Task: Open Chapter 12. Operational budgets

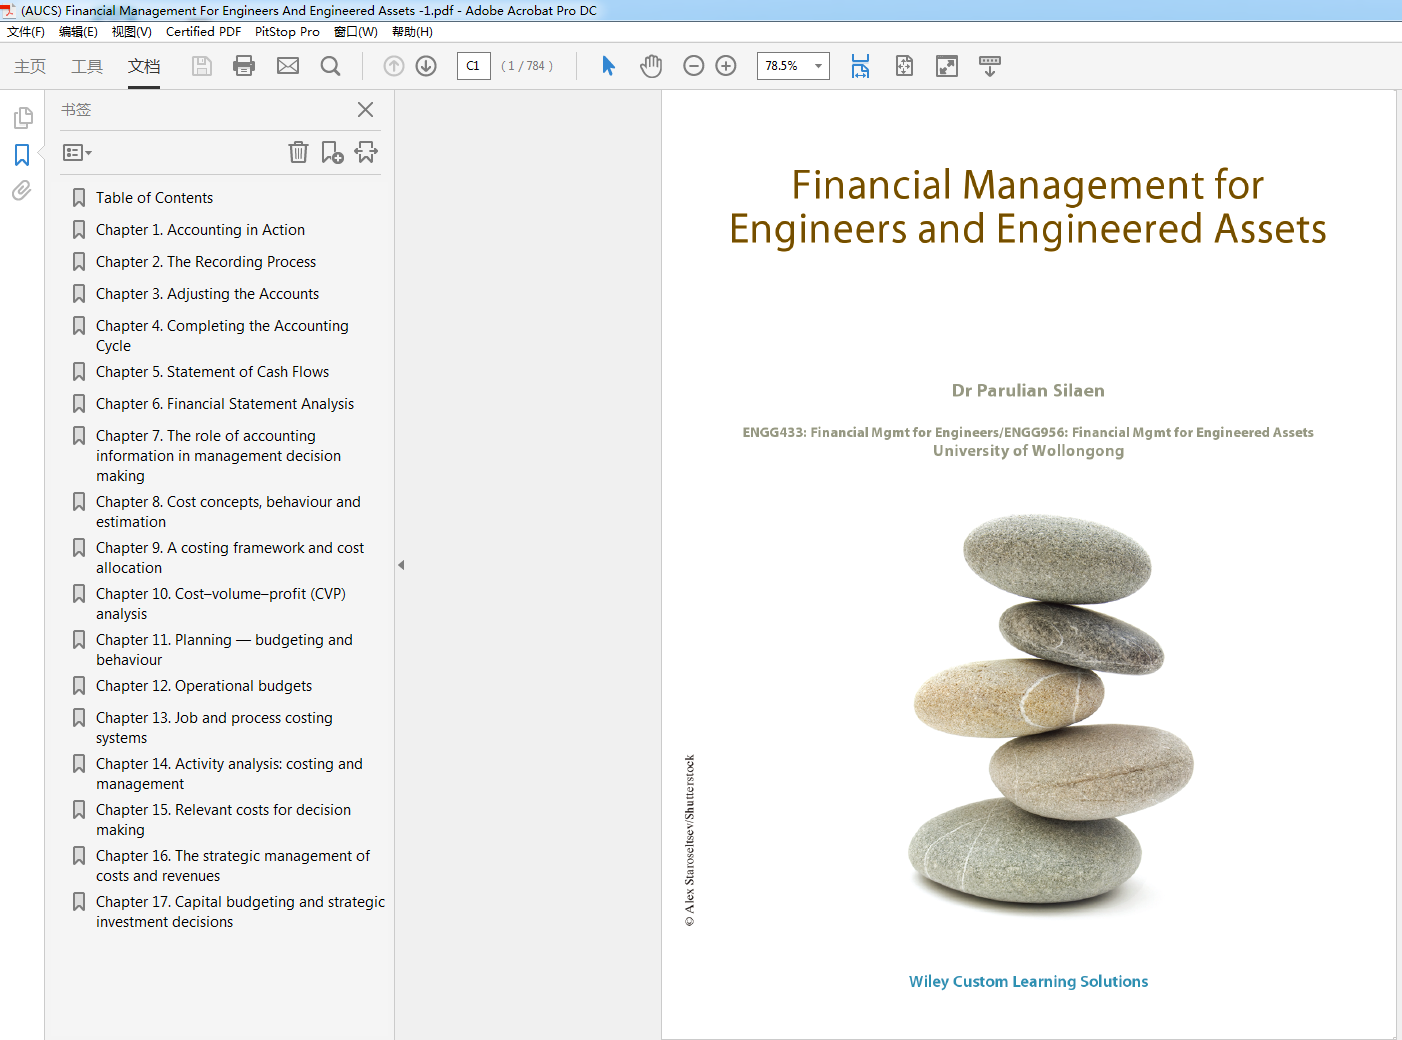Action: point(204,686)
